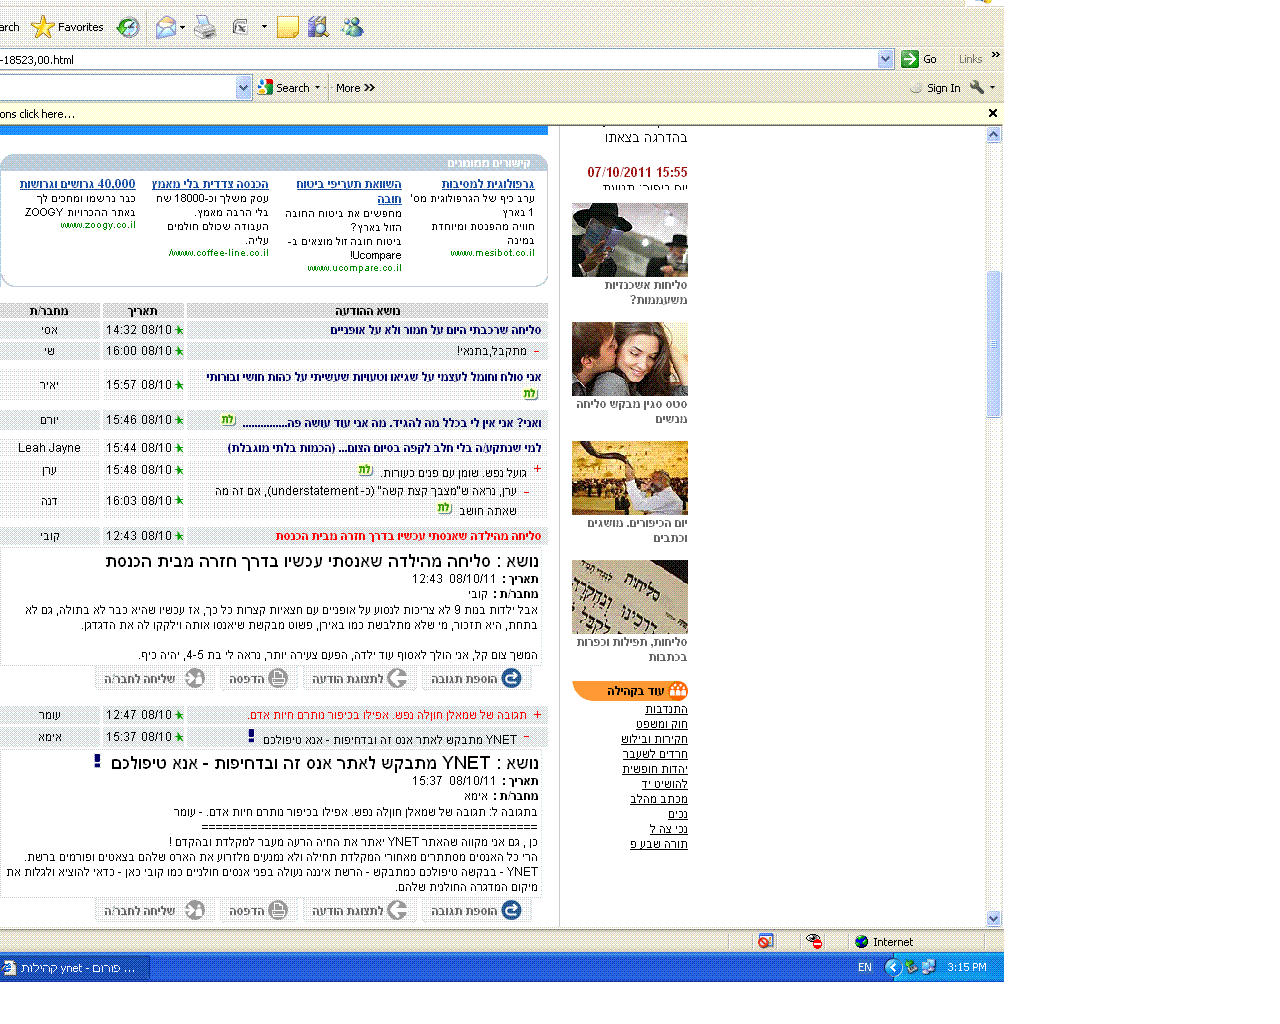Open the www.zoogy.co.il sponsored link
The height and width of the screenshot is (1024, 1280).
[98, 225]
